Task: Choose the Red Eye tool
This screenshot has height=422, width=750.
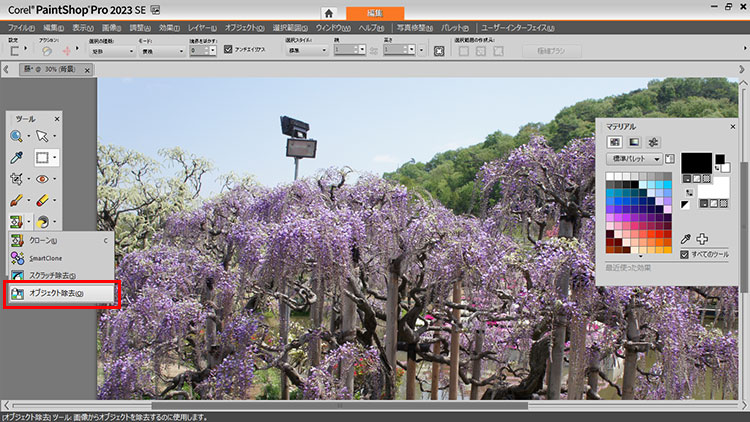Action: tap(42, 179)
